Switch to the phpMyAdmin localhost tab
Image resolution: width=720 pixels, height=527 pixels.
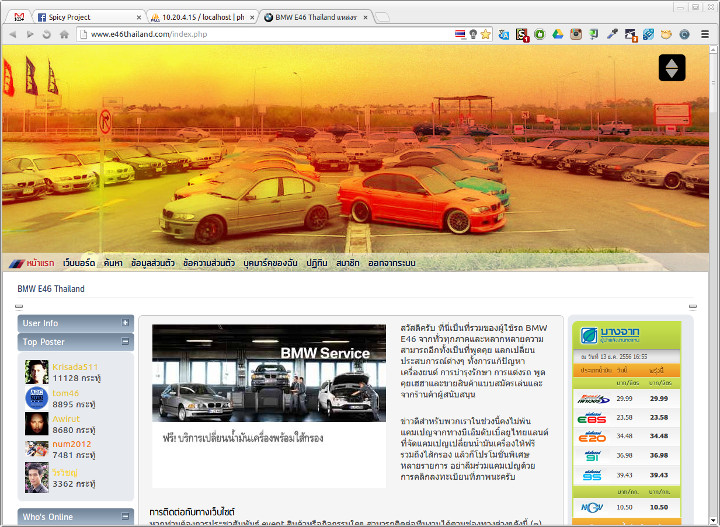[202, 17]
